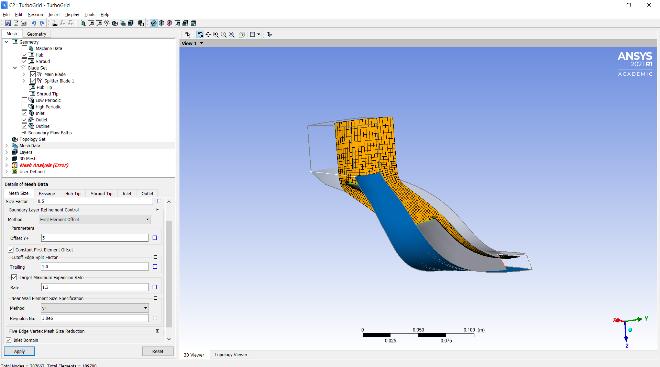Toggle the Inlet checkbox in the tree
Screen dimensions: 660x367
[x=24, y=113]
